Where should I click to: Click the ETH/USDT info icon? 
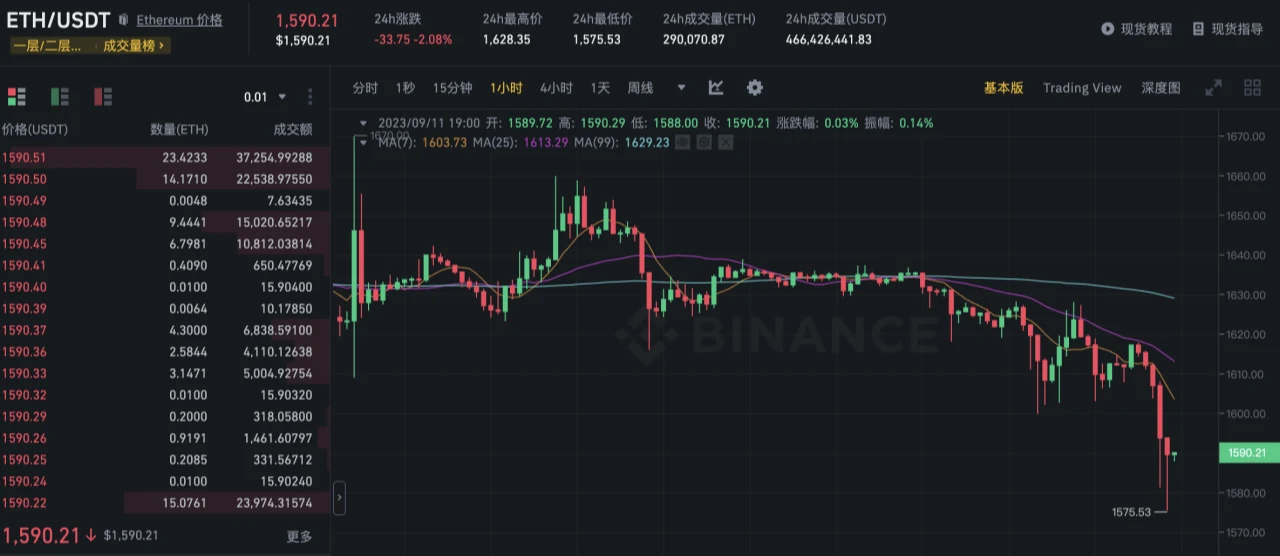coord(123,20)
